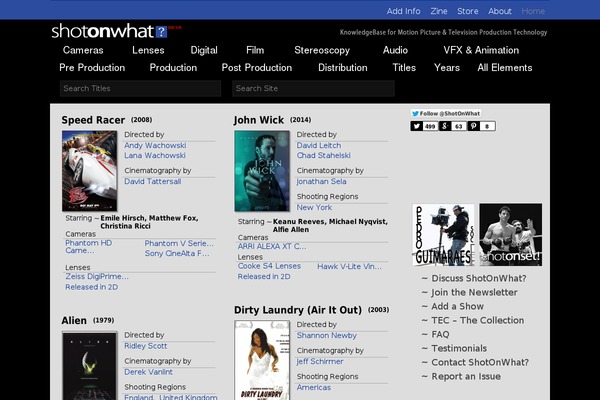Screen dimensions: 600x400
Task: Open the Sony CineAlta camera link
Action: tap(177, 253)
